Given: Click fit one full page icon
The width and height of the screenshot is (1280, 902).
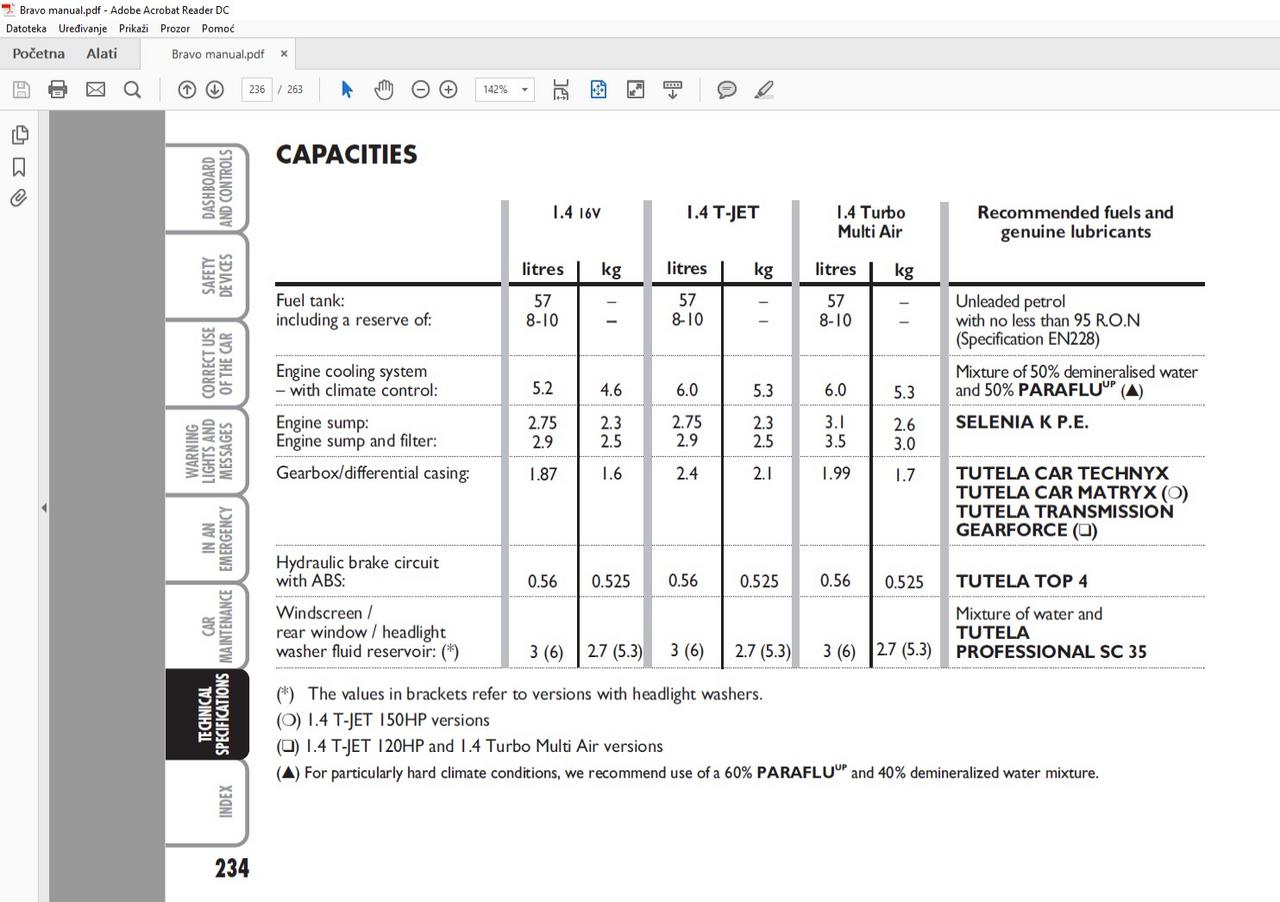Looking at the screenshot, I should [x=598, y=89].
